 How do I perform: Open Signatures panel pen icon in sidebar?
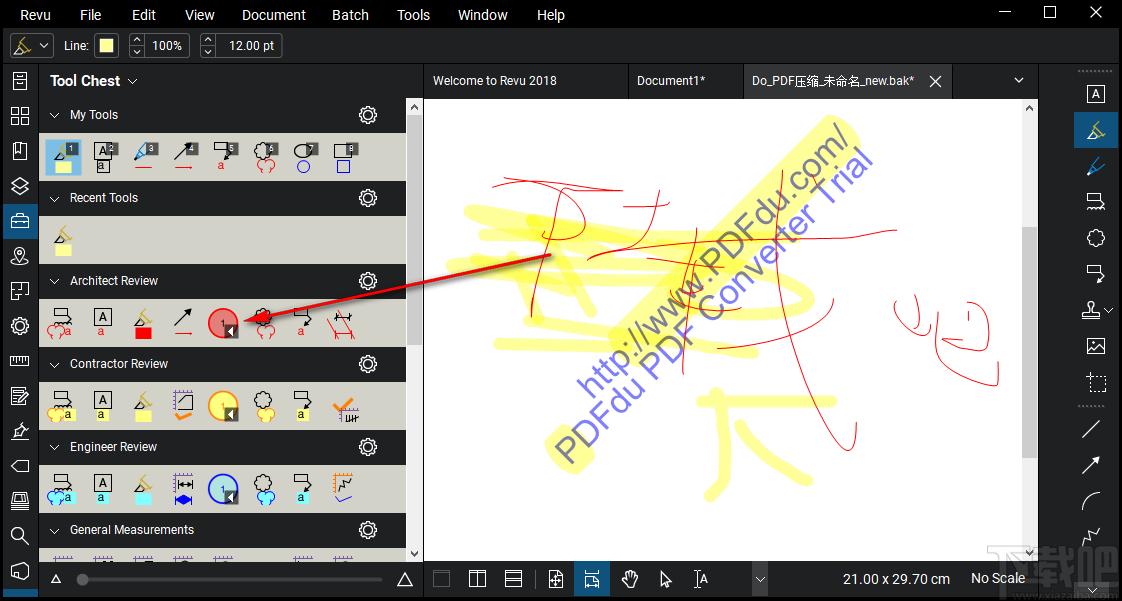point(20,431)
